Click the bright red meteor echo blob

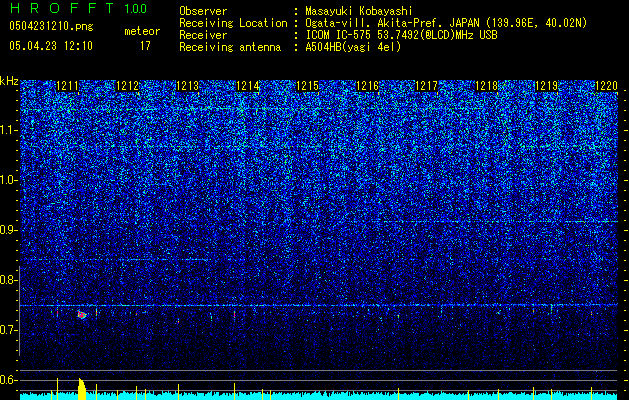pyautogui.click(x=82, y=315)
